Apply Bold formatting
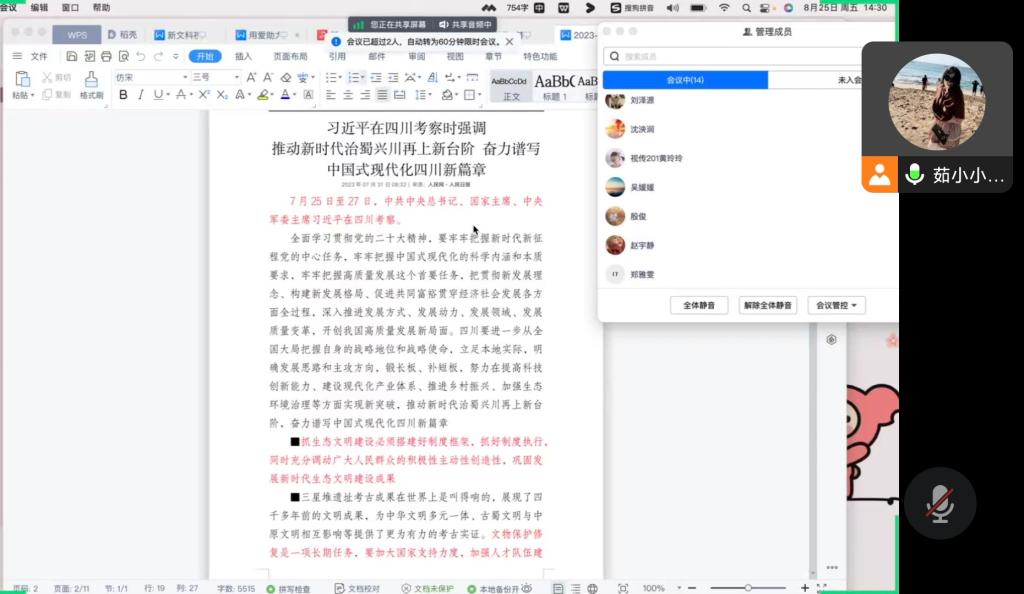The image size is (1024, 594). pos(123,95)
